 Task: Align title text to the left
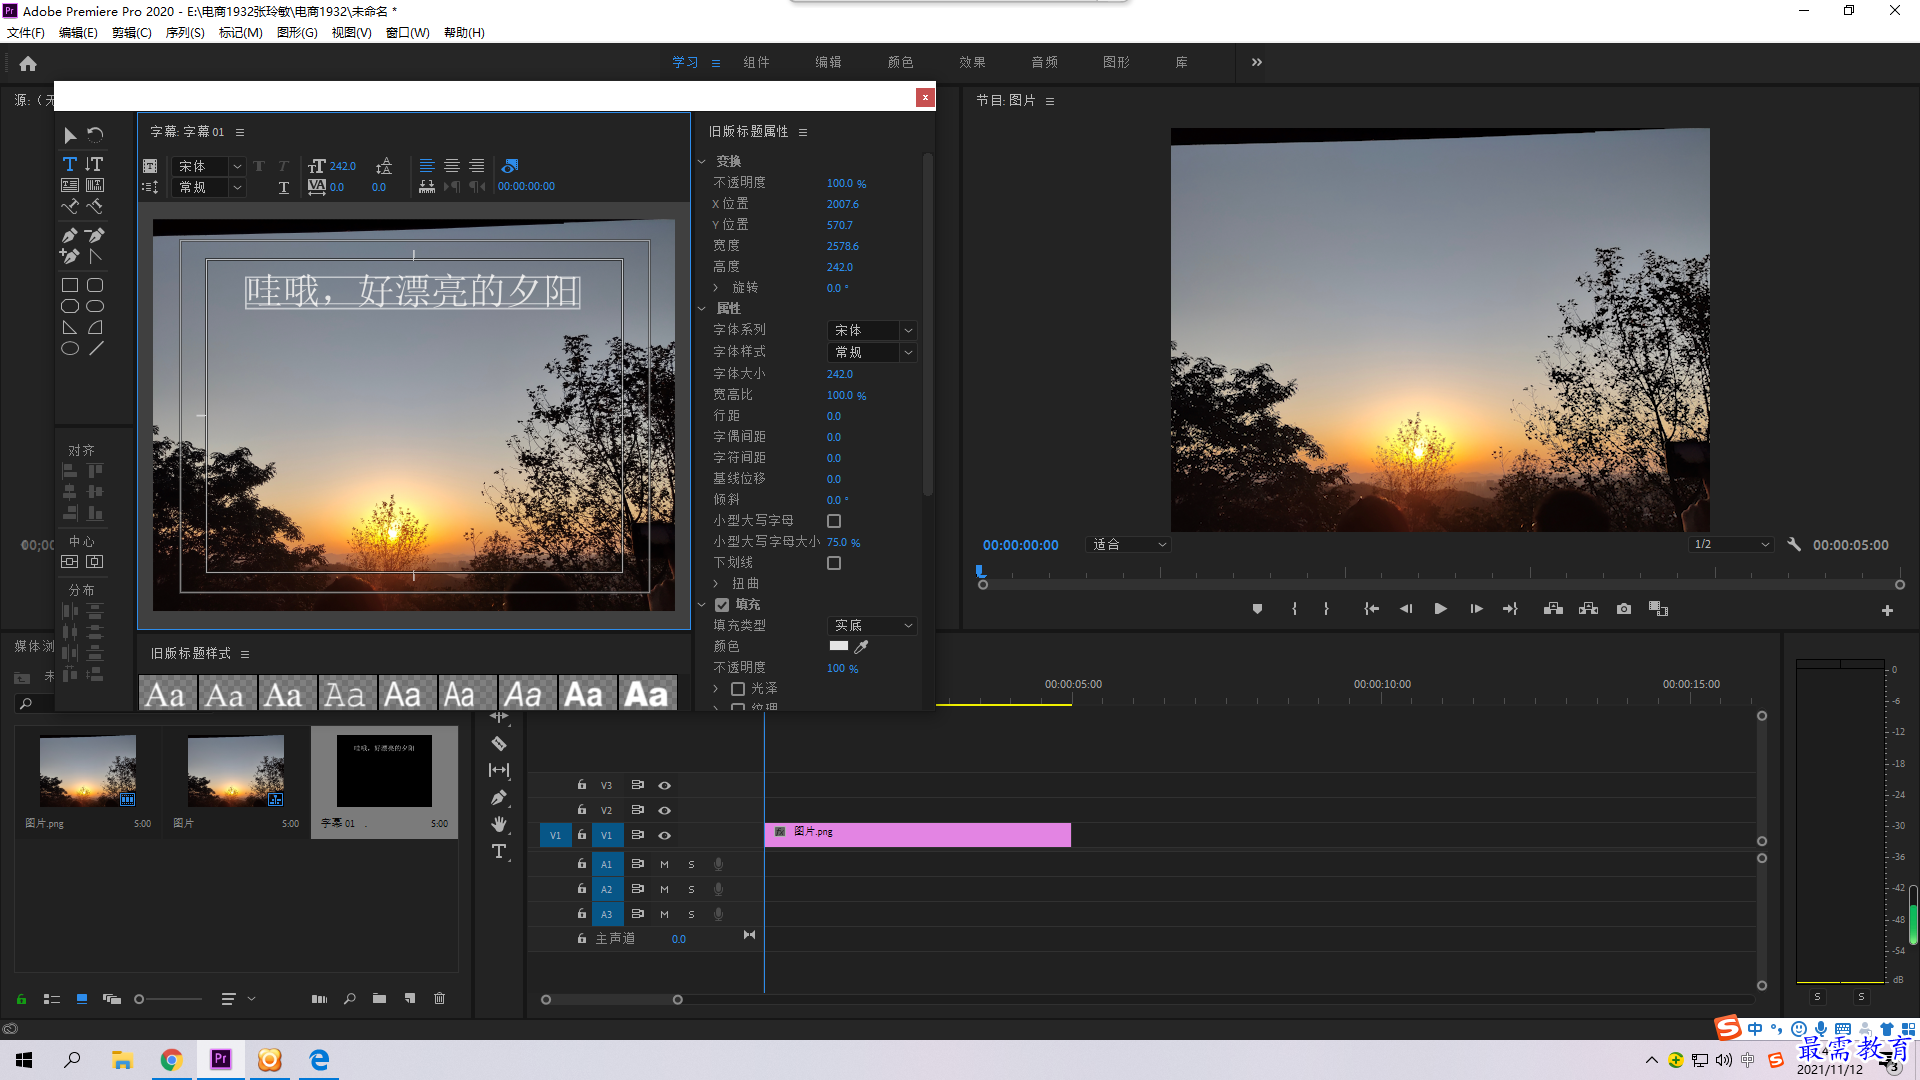[427, 166]
